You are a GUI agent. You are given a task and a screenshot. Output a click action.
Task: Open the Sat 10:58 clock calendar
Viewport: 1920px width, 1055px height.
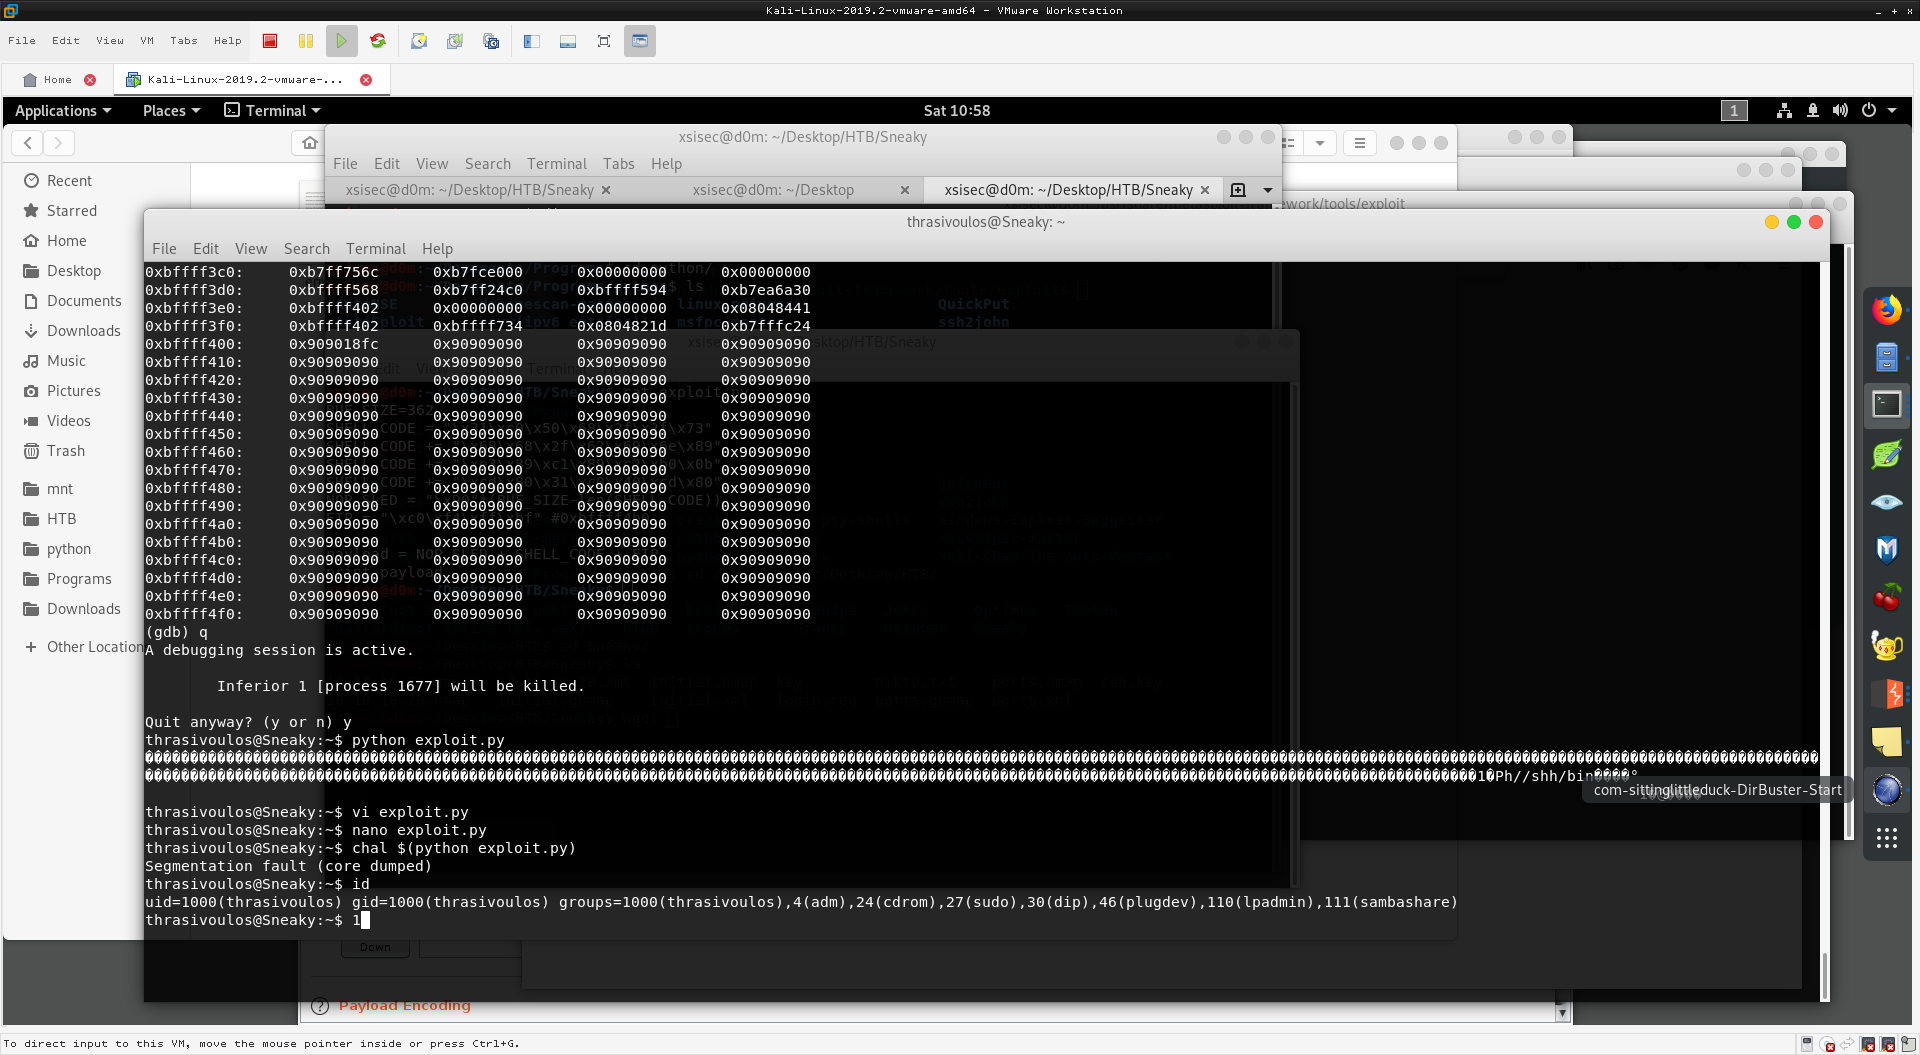[x=957, y=111]
